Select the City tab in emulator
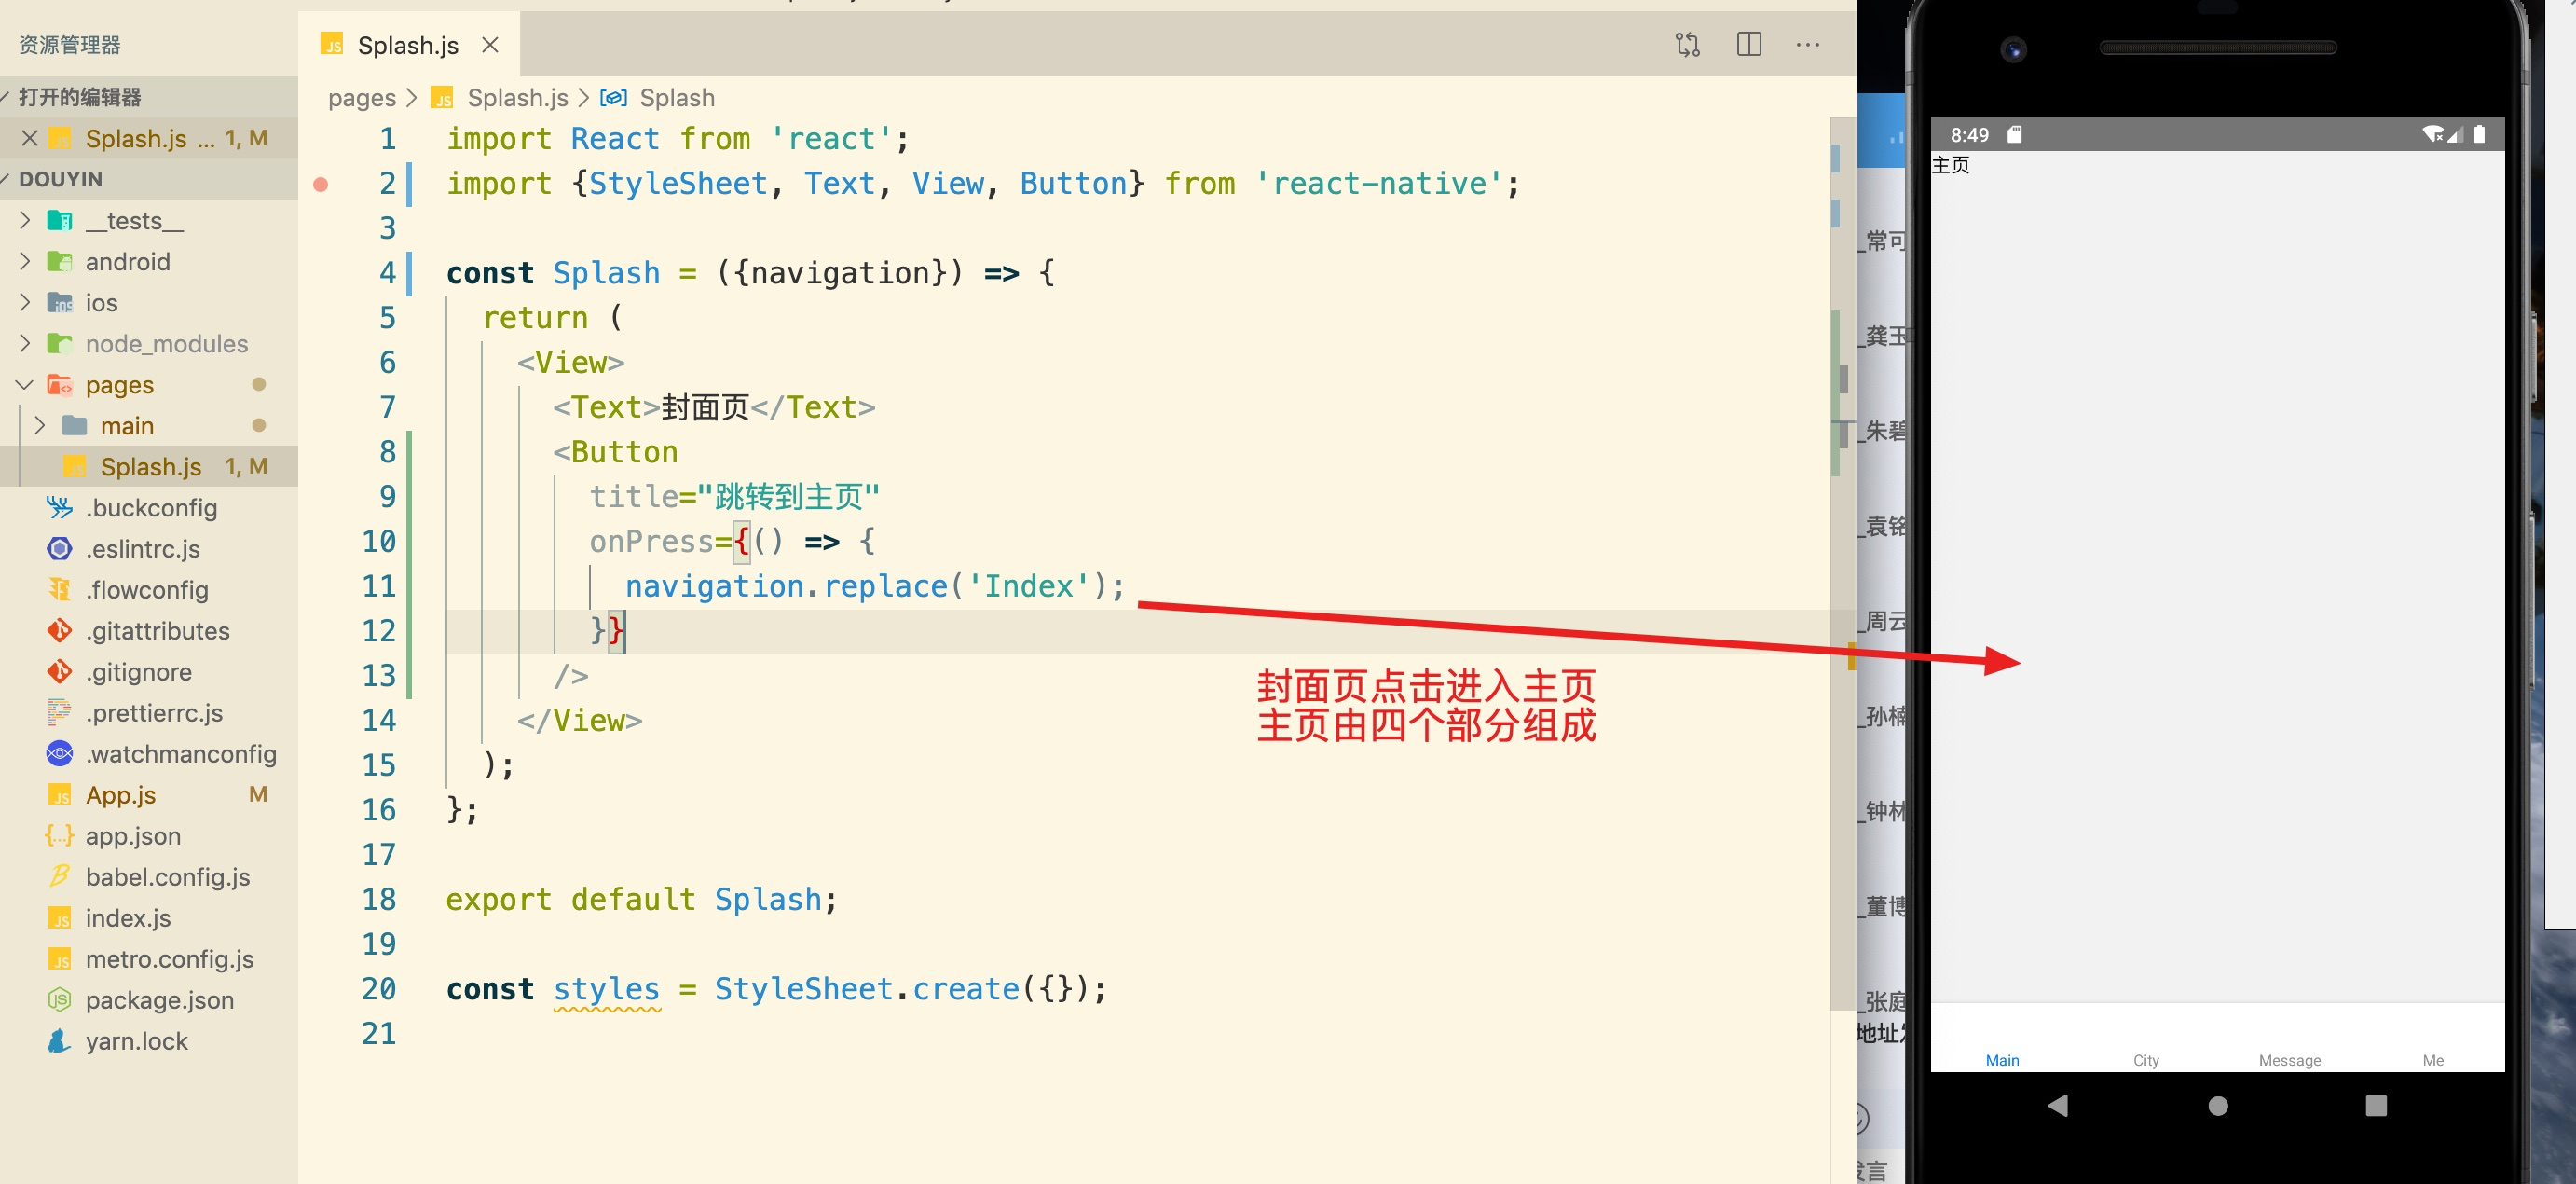 click(2146, 1060)
